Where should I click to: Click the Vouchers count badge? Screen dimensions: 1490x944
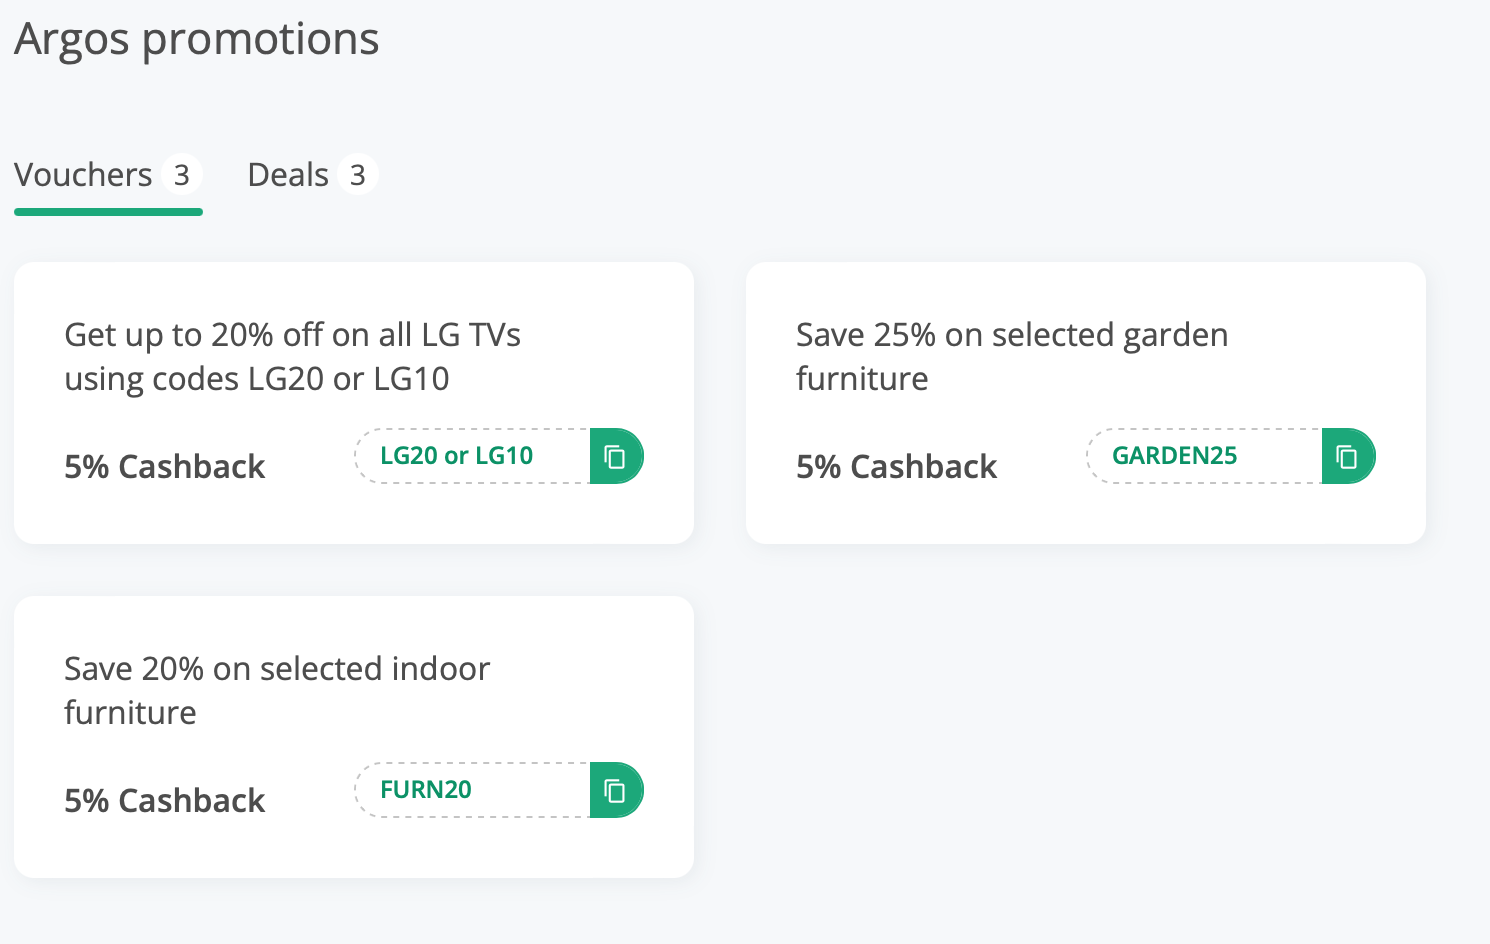coord(182,175)
